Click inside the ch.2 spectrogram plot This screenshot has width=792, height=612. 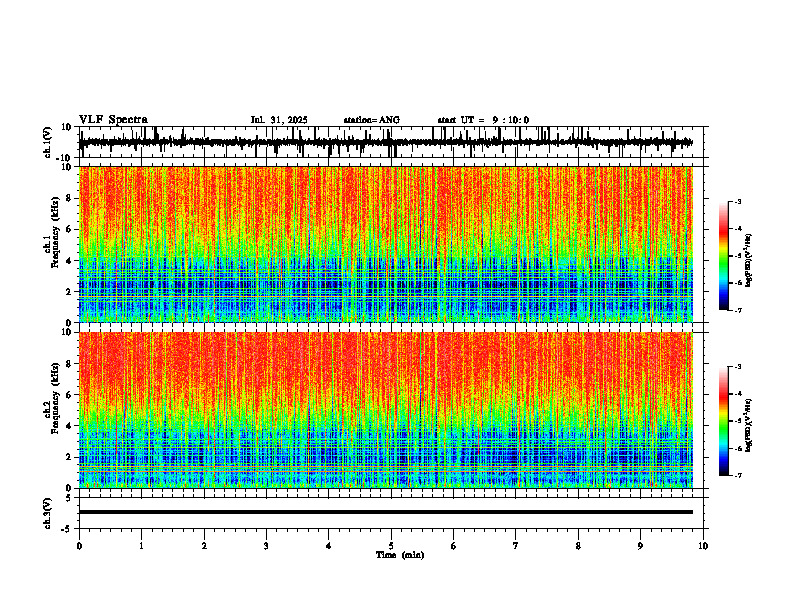click(385, 410)
